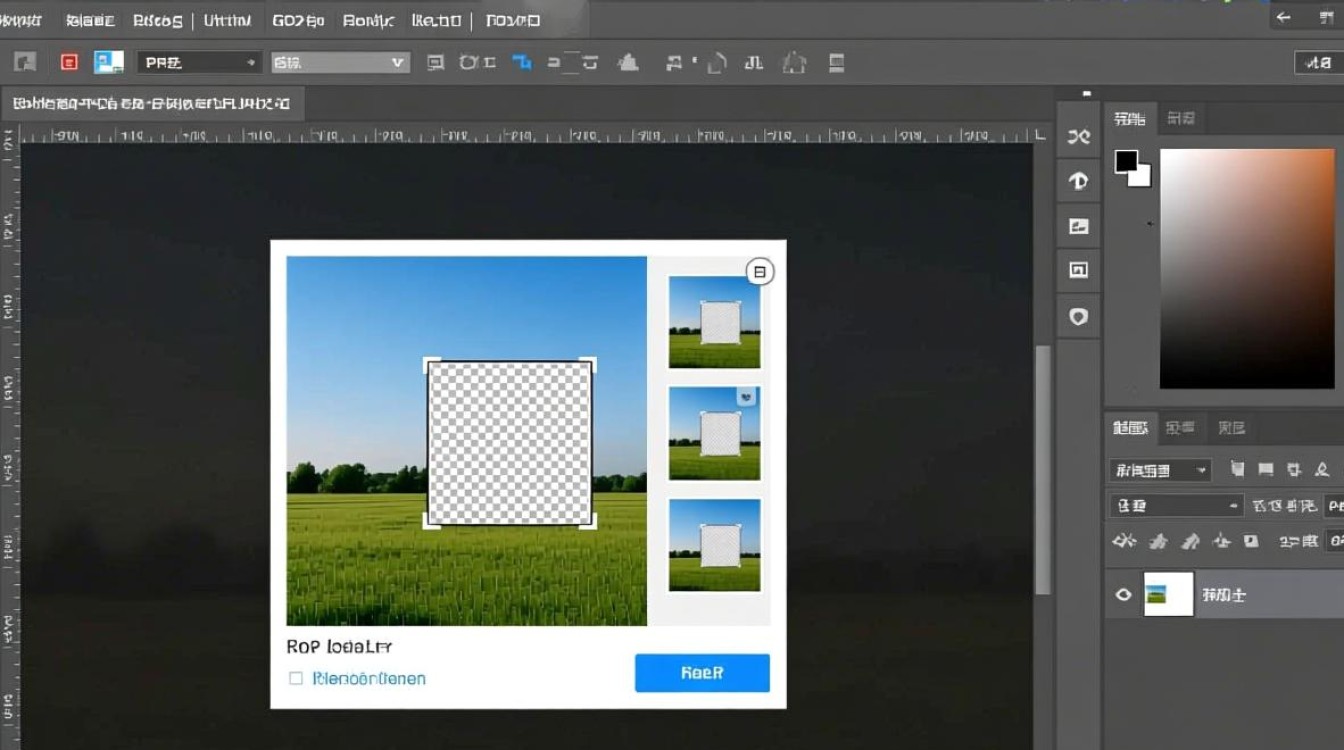
Task: Open the light gray dropdown in options bar
Action: [340, 62]
